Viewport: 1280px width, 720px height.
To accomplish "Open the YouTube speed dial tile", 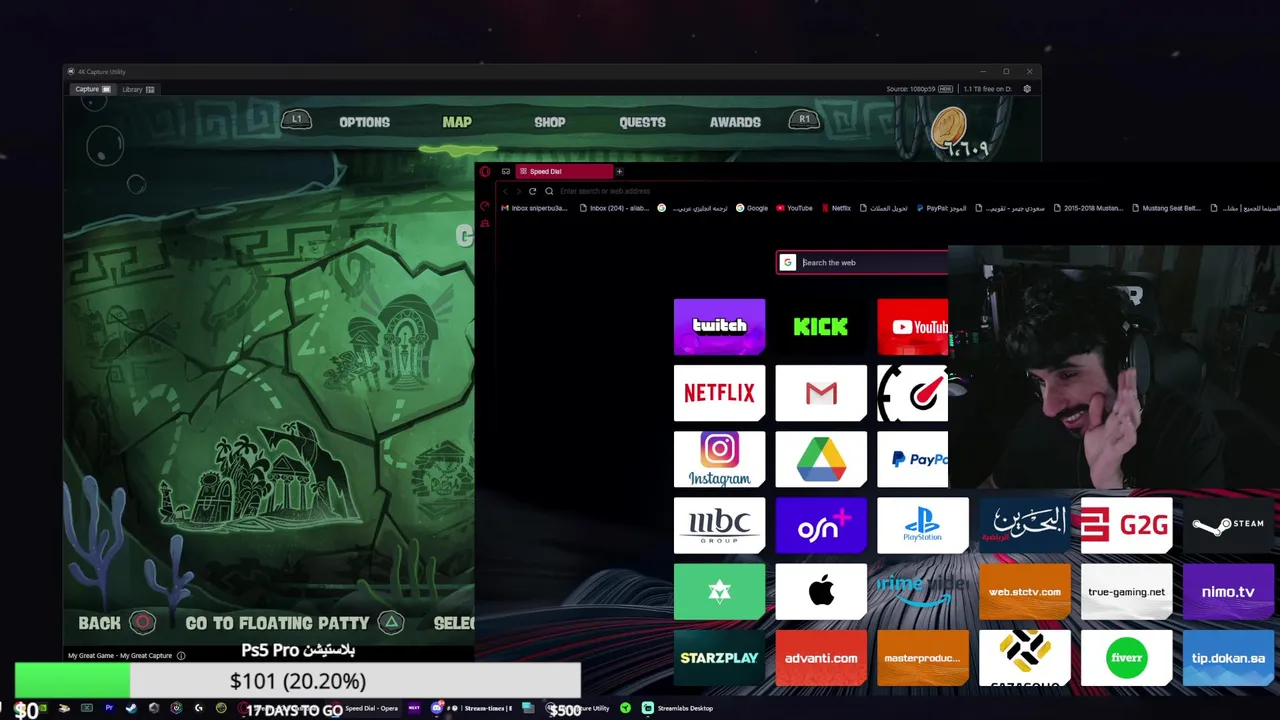I will 912,326.
